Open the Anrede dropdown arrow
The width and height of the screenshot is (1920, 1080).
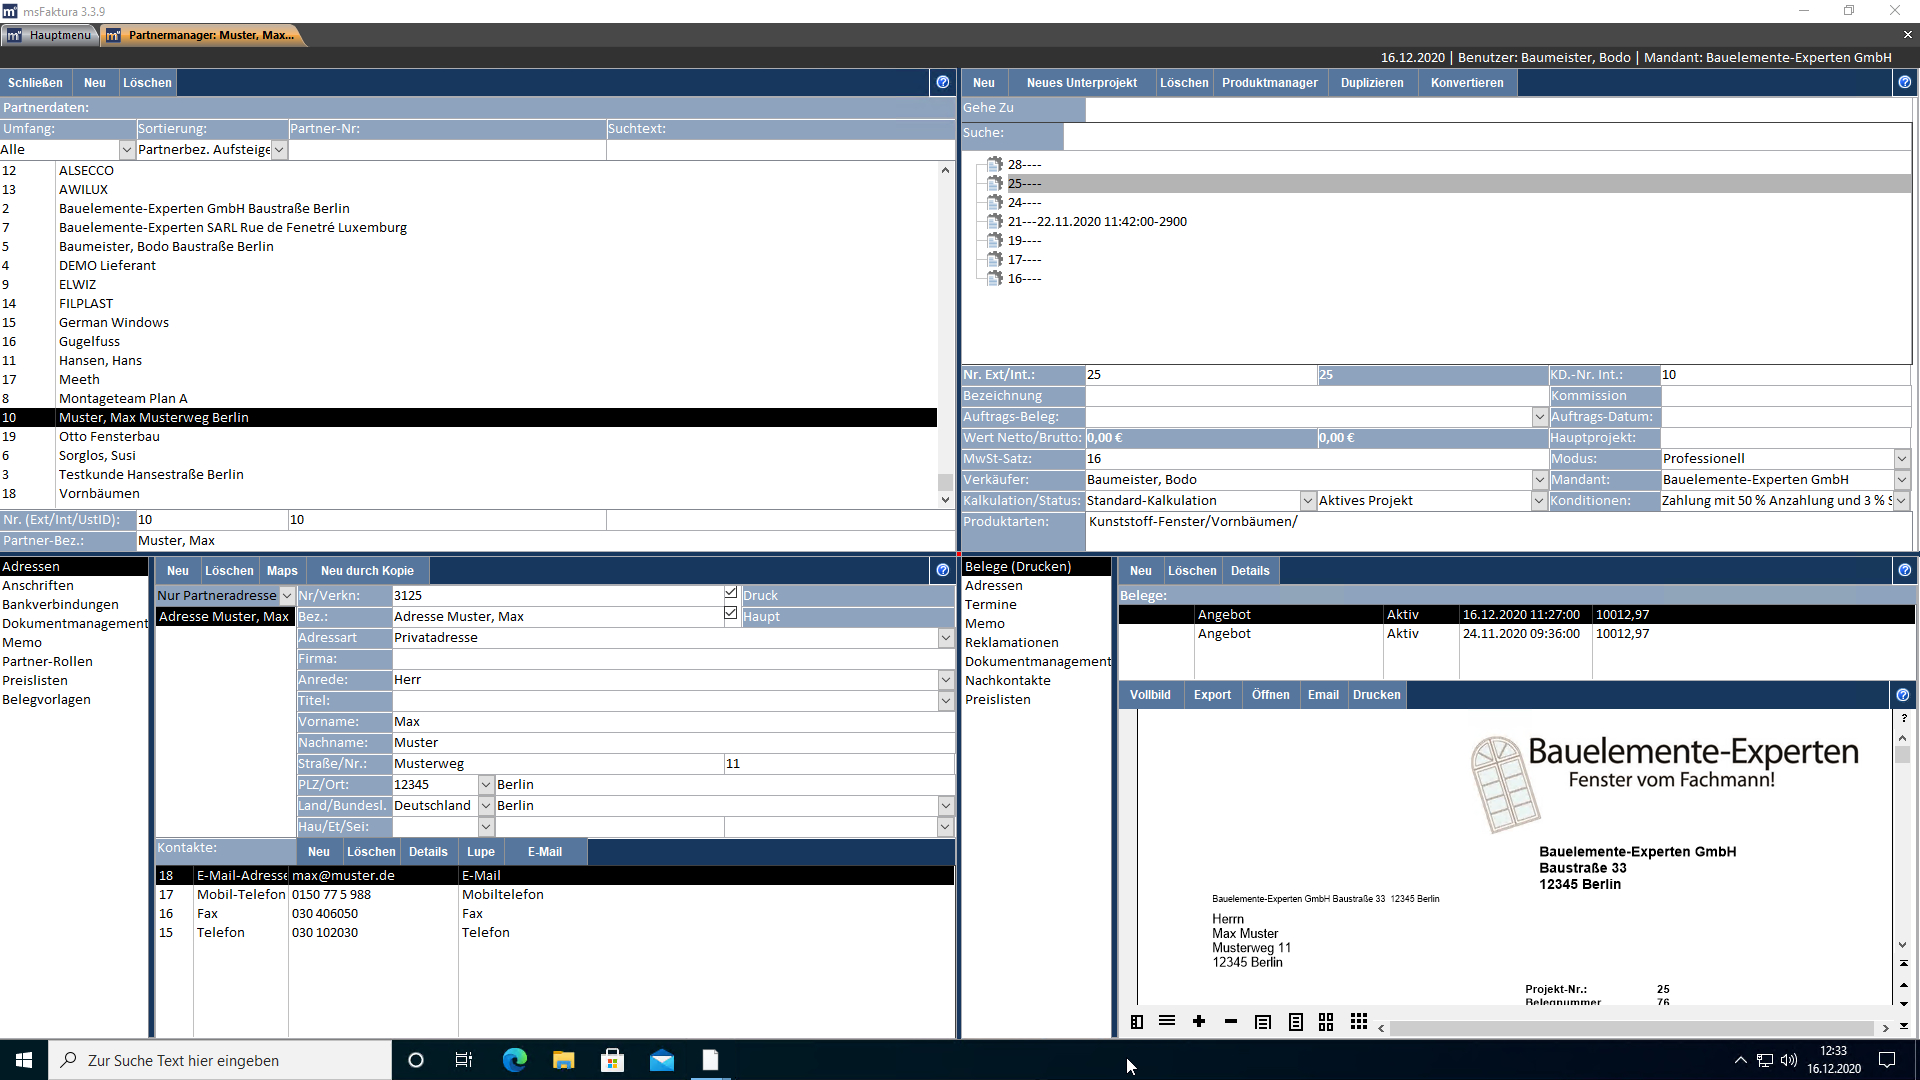(945, 679)
